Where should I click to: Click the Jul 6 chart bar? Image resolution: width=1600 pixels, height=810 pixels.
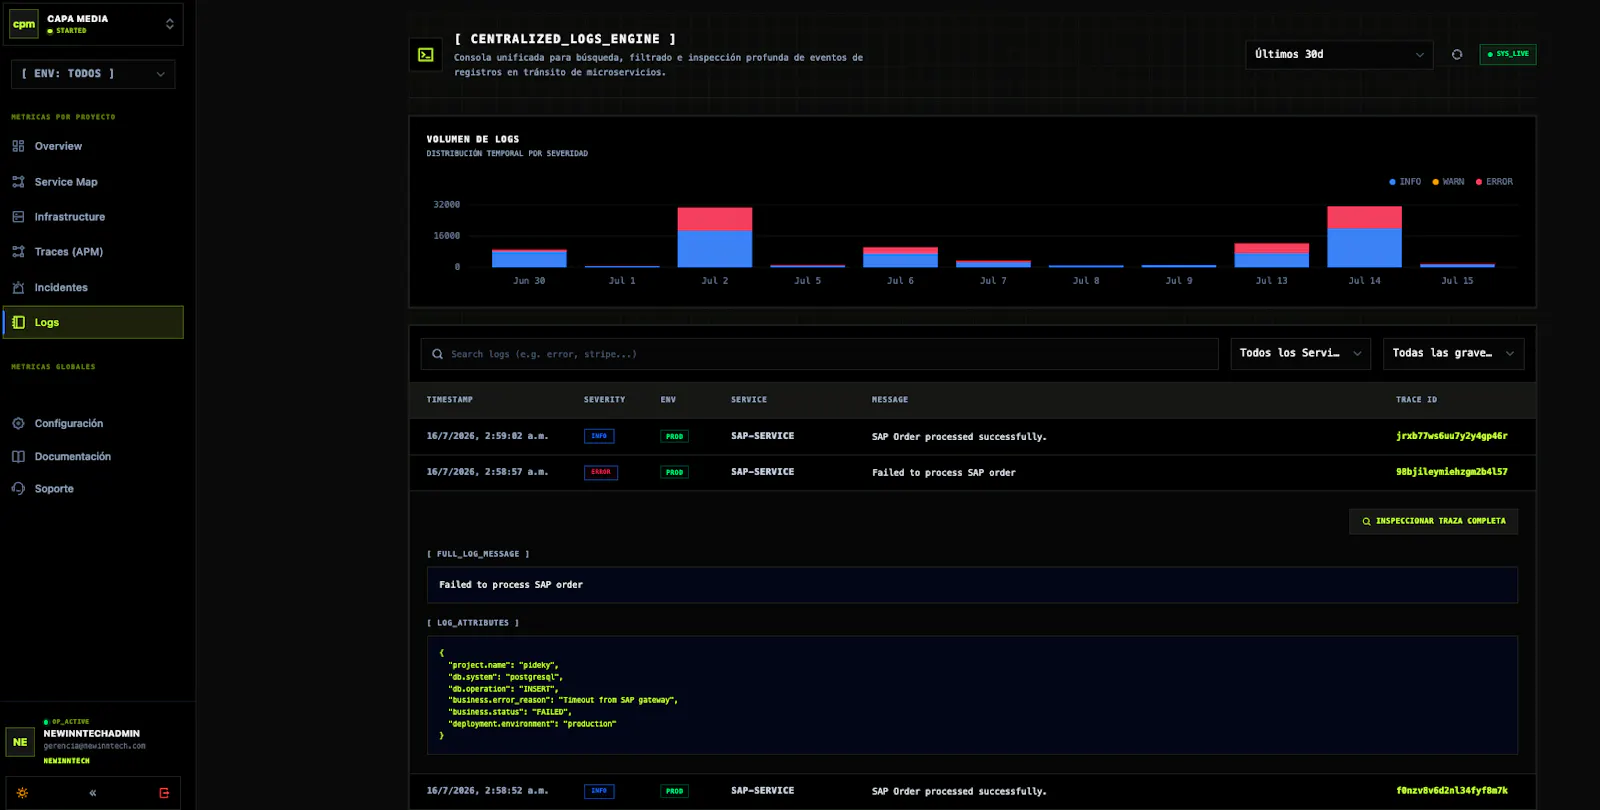point(900,257)
